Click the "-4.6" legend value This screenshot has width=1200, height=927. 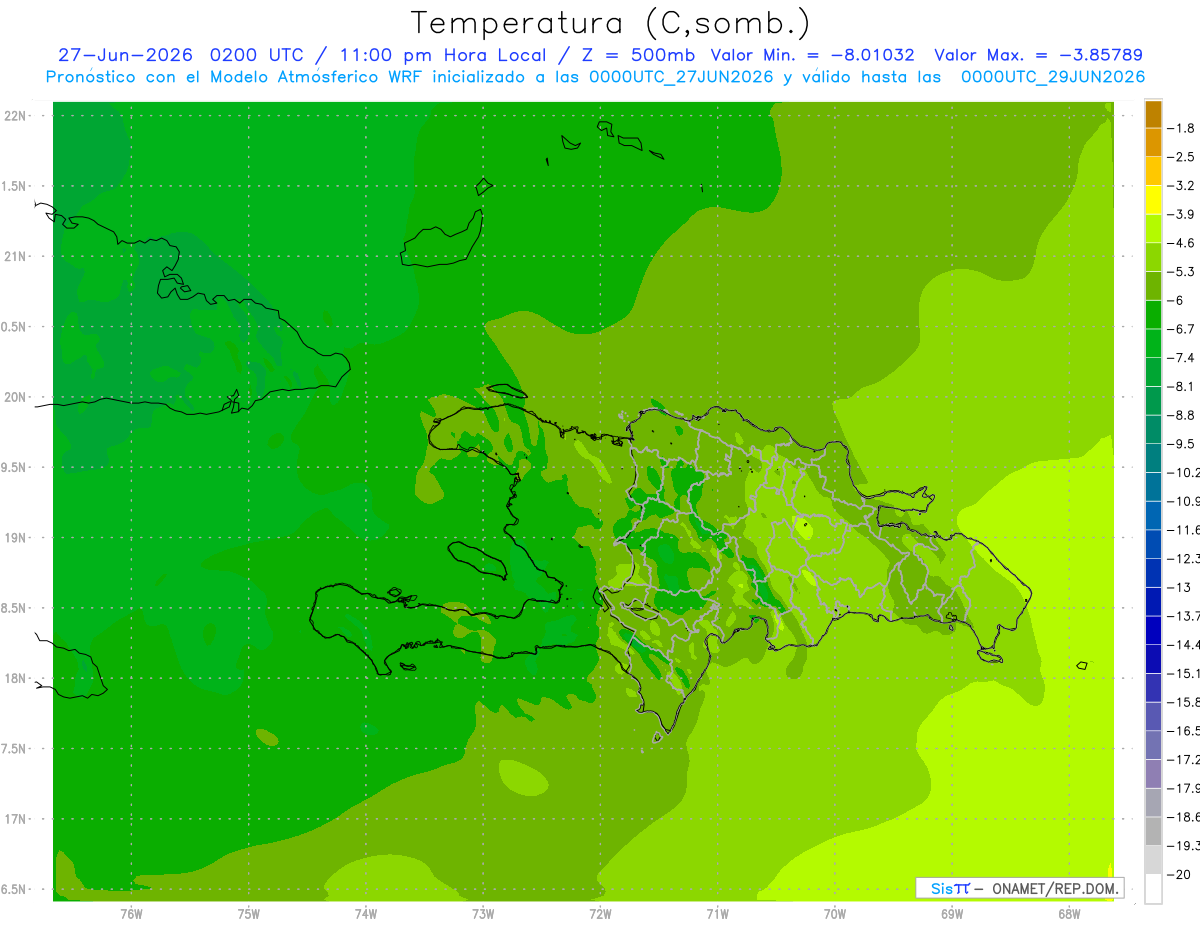pos(1182,243)
